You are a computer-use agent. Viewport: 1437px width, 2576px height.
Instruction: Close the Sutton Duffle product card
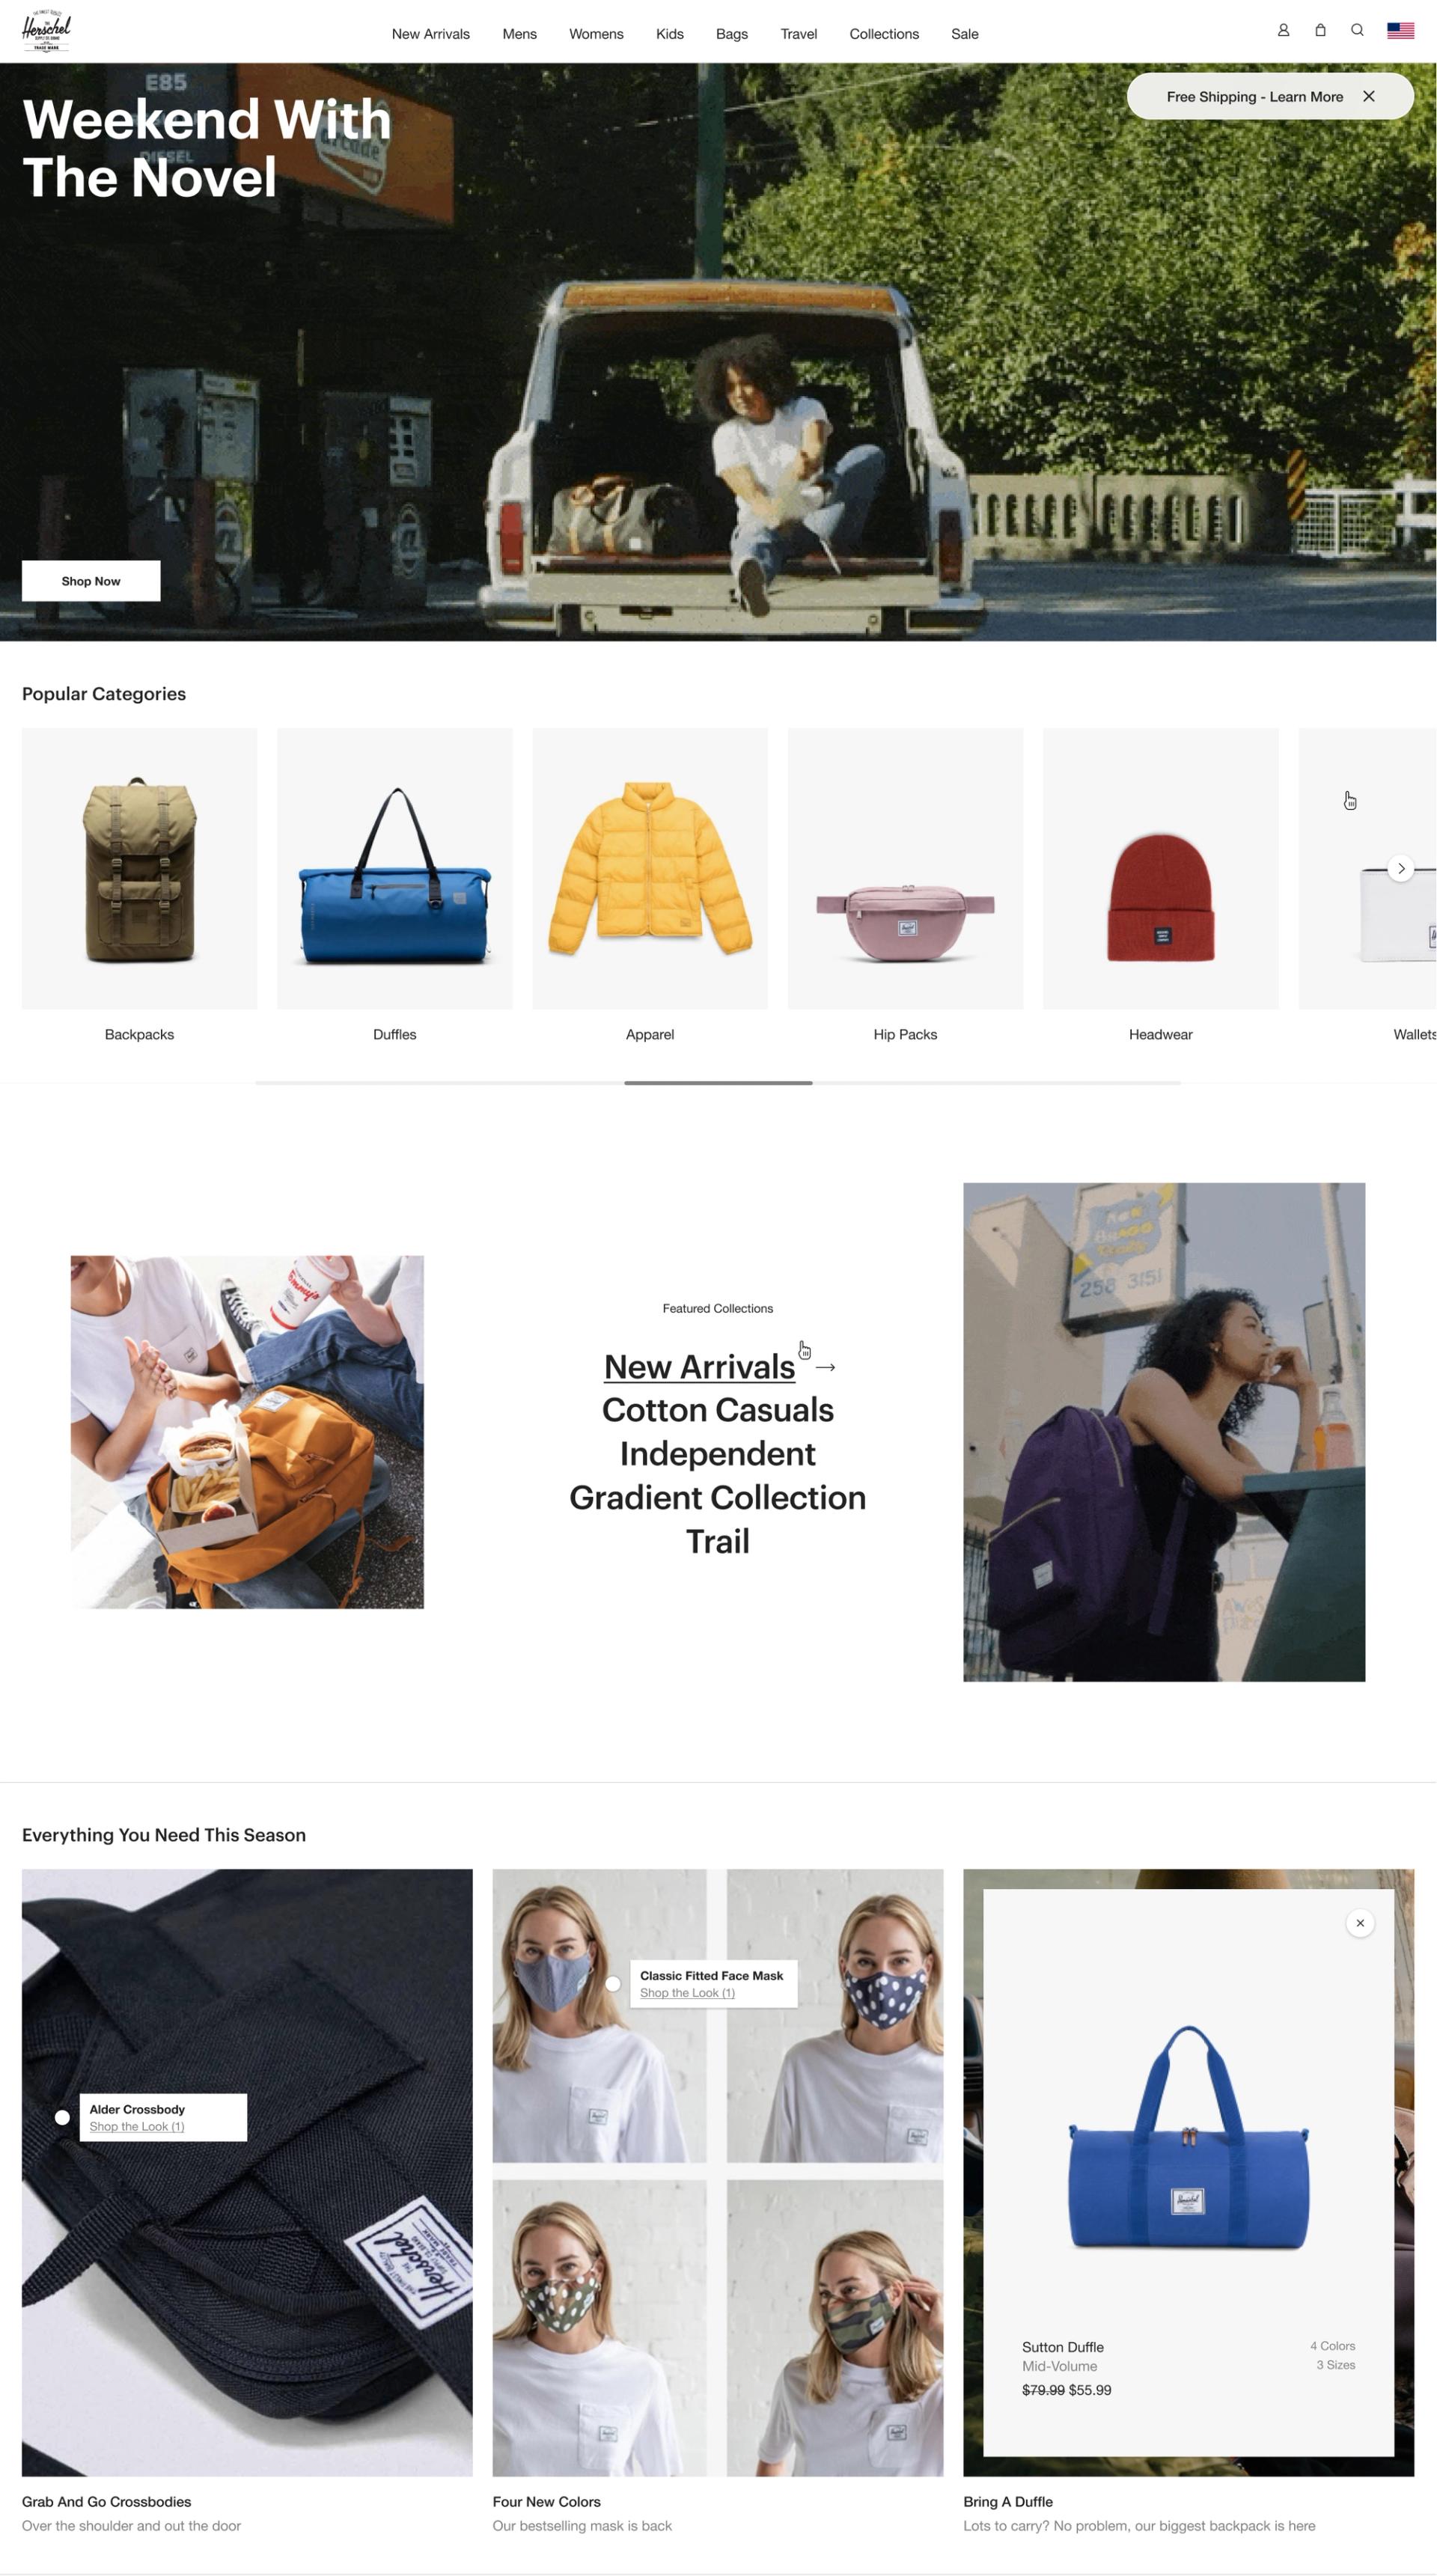coord(1359,1922)
